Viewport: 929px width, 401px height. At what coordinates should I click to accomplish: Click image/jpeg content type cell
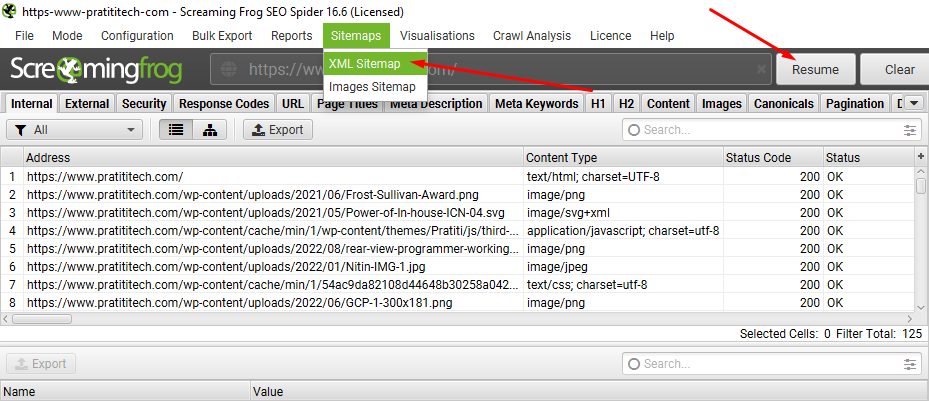tap(623, 267)
